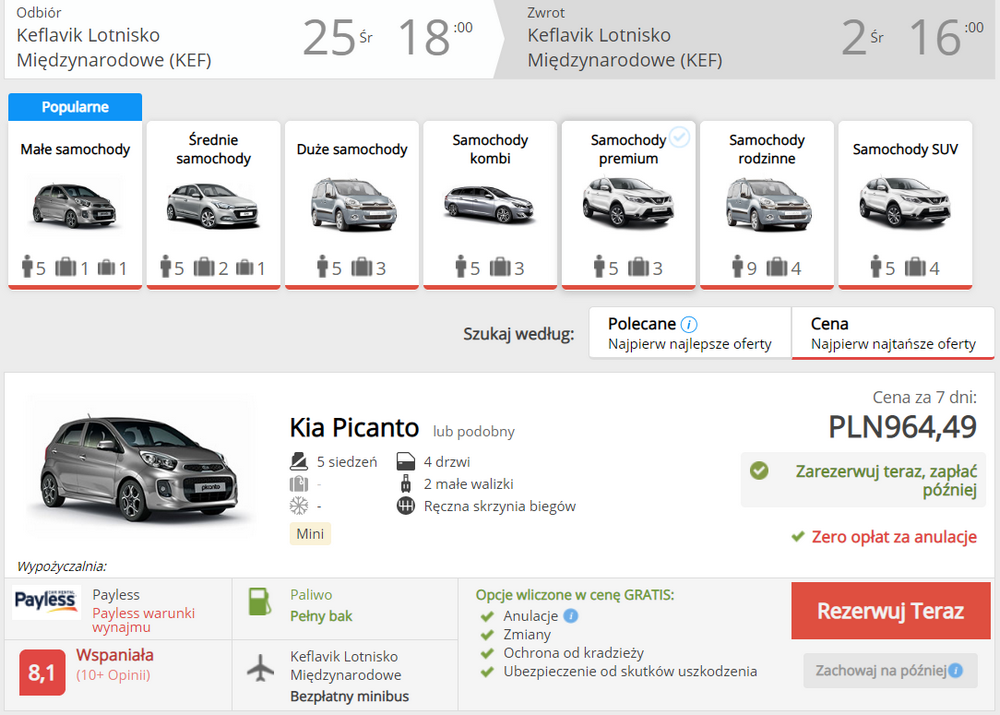Screen dimensions: 1000x715
Task: Click the suitcase icon beside 2 małe walizki
Action: (x=406, y=484)
